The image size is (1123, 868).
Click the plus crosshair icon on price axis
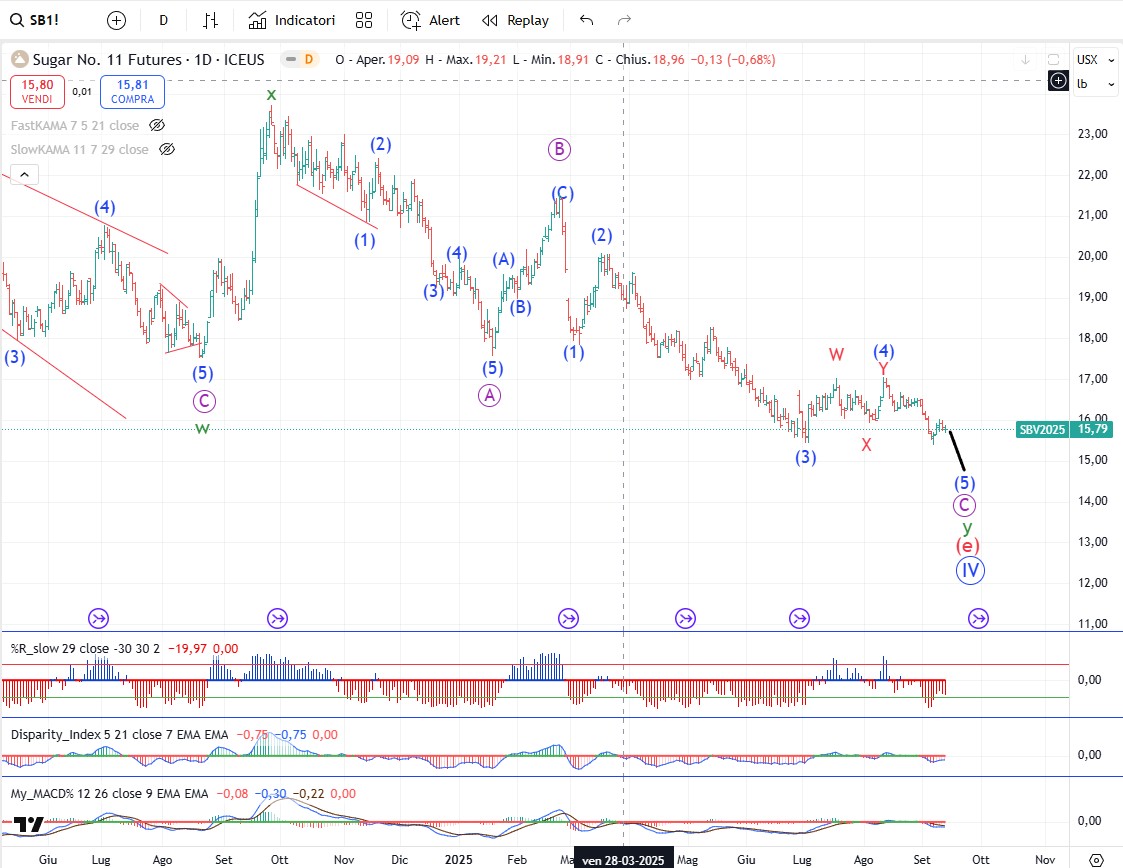[1058, 81]
